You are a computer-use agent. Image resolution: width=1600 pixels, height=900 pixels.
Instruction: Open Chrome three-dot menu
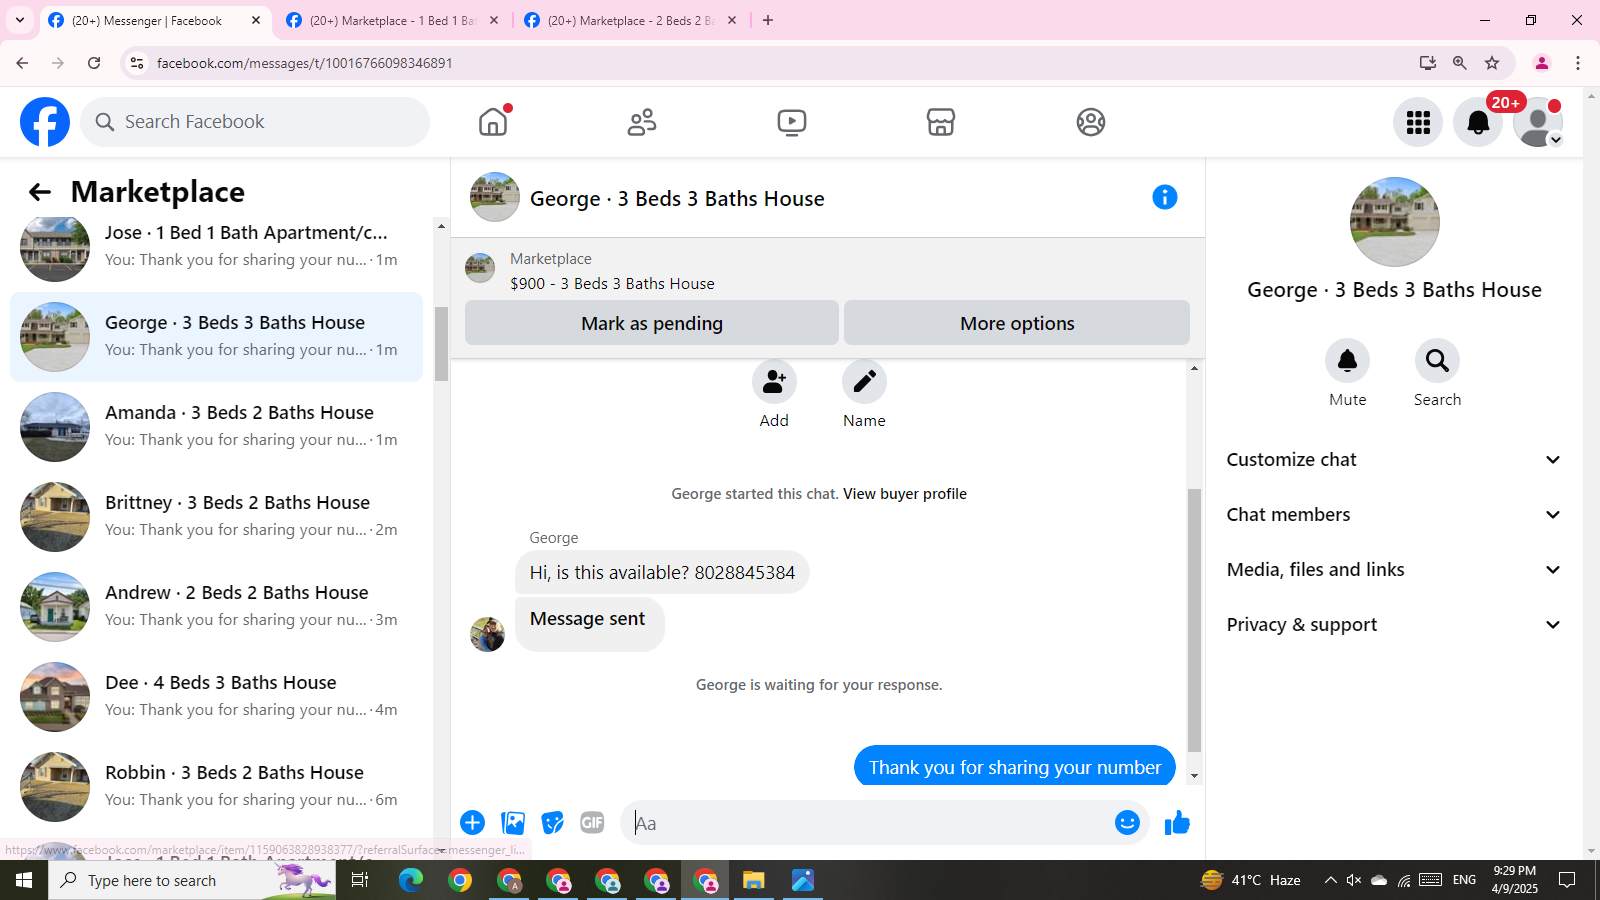click(1578, 63)
